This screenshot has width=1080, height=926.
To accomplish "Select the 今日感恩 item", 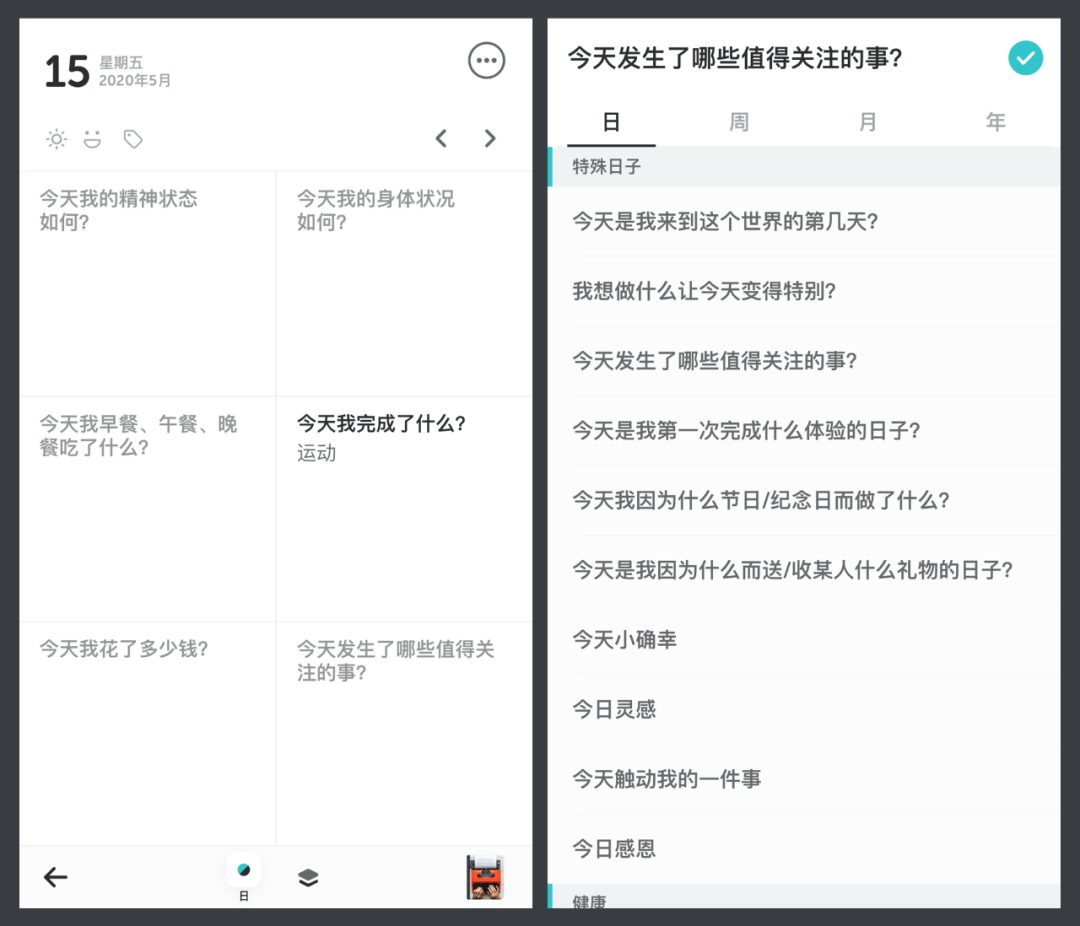I will click(804, 849).
